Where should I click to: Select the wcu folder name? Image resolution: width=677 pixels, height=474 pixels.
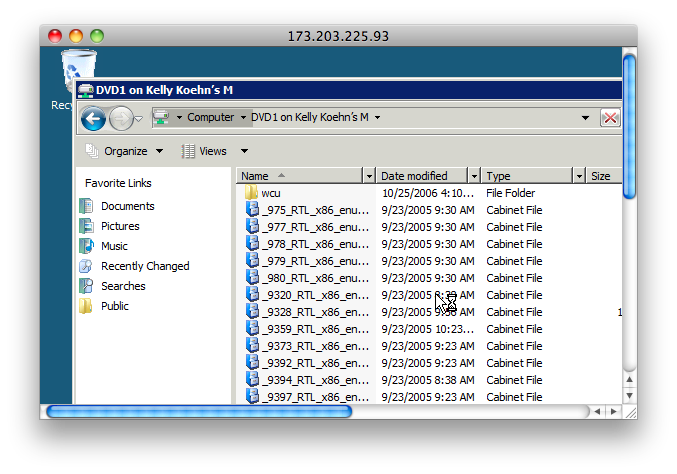pyautogui.click(x=271, y=193)
